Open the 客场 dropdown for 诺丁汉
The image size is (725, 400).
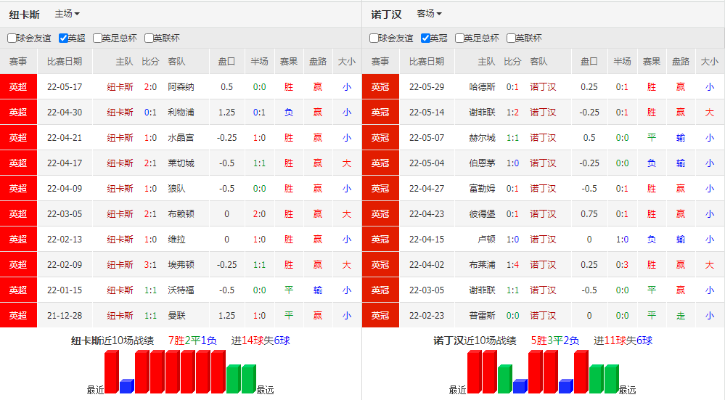coord(430,14)
